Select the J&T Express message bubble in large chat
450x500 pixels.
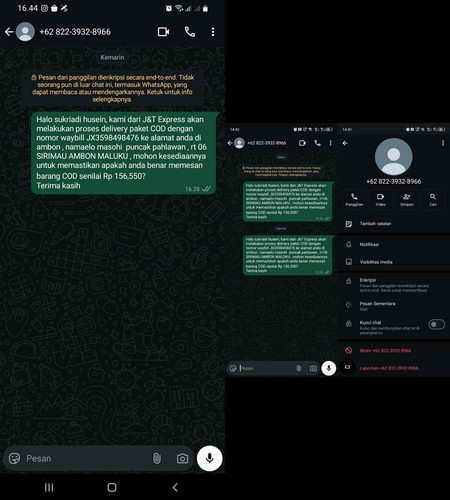[x=124, y=153]
